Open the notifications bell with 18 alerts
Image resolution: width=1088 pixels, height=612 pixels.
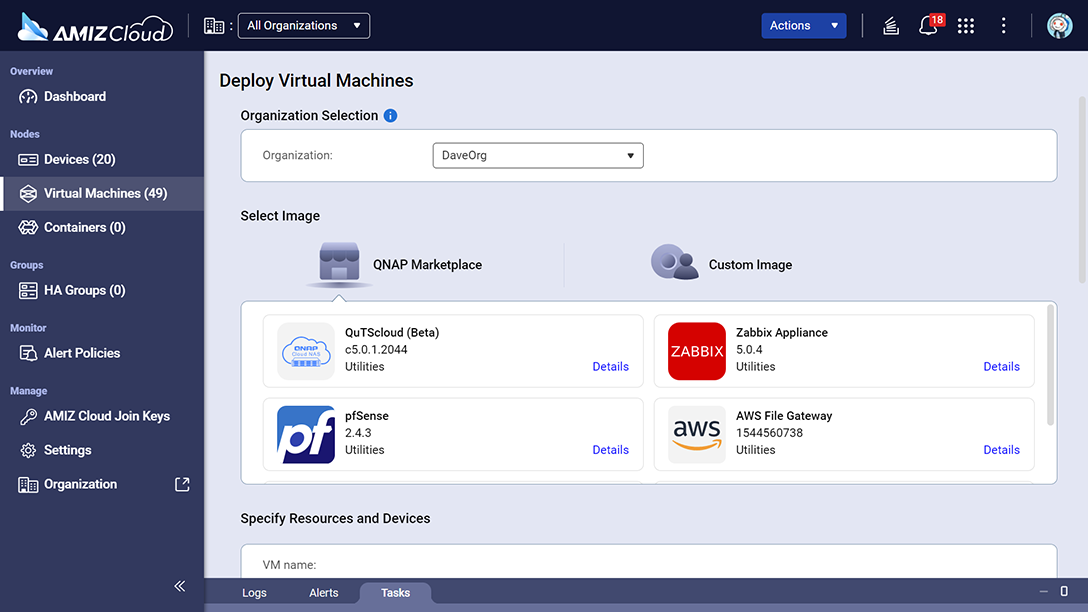tap(928, 25)
